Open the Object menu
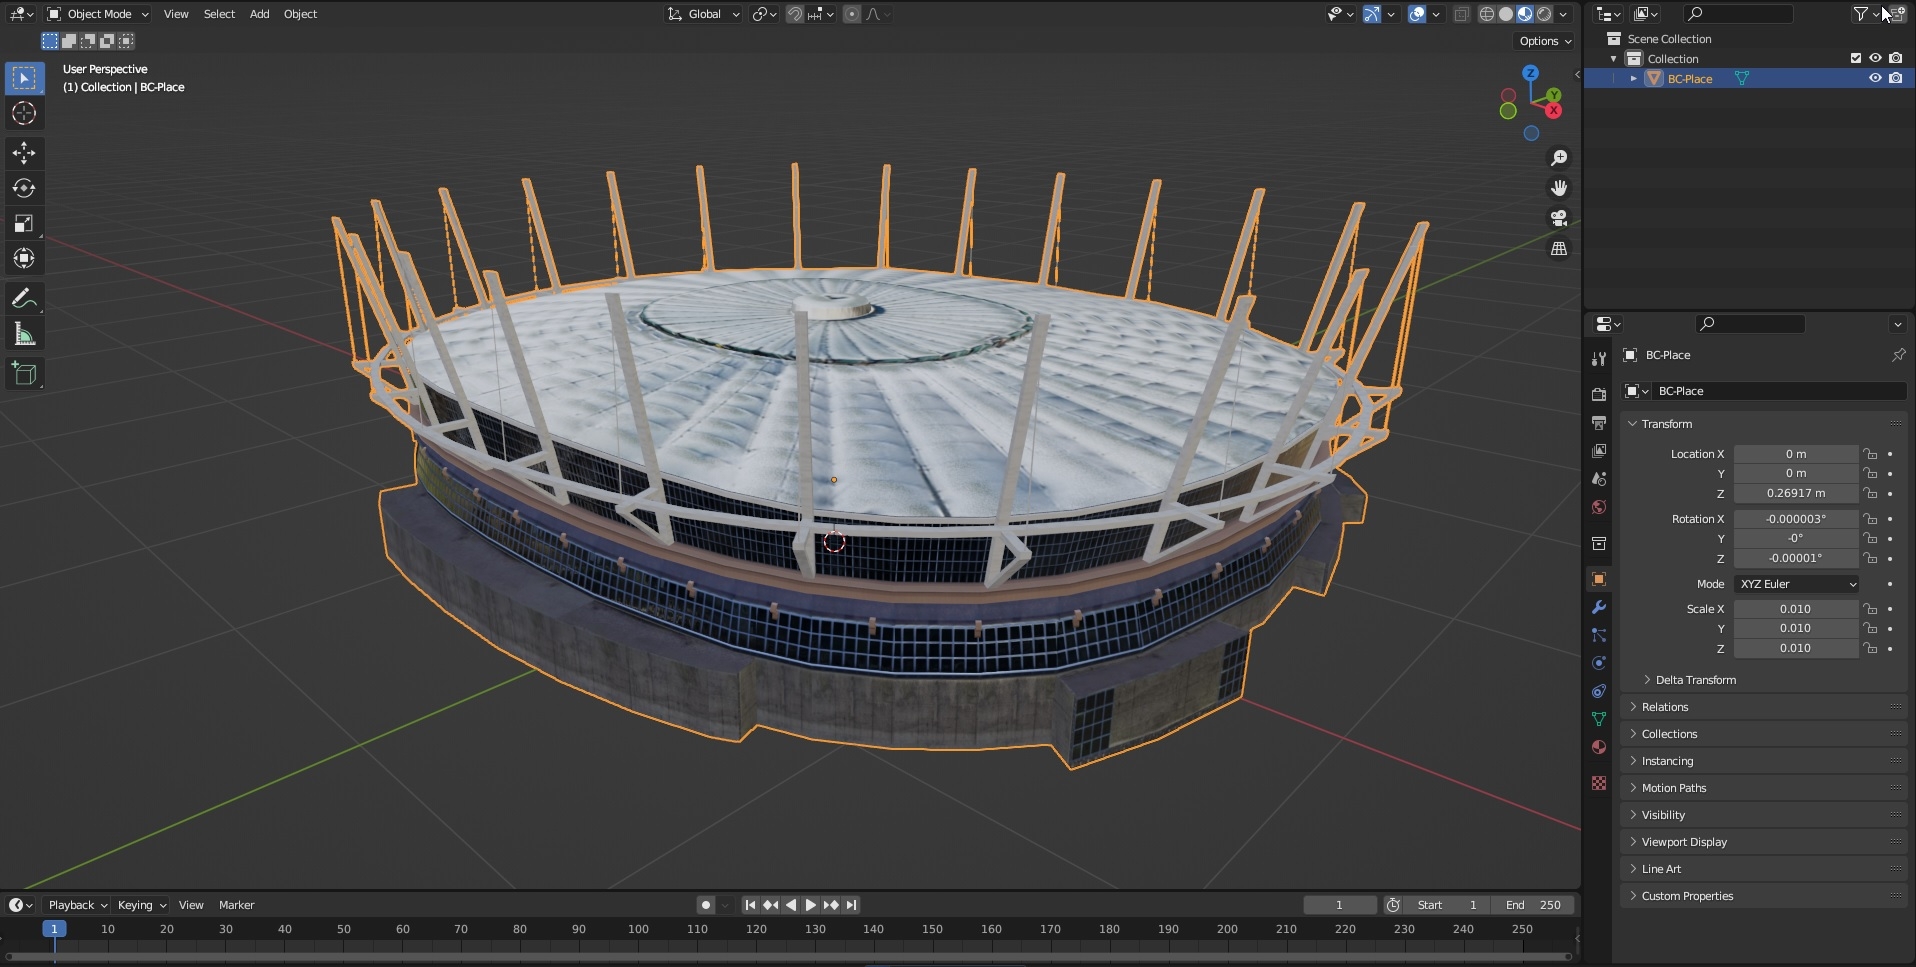Image resolution: width=1916 pixels, height=967 pixels. (300, 14)
